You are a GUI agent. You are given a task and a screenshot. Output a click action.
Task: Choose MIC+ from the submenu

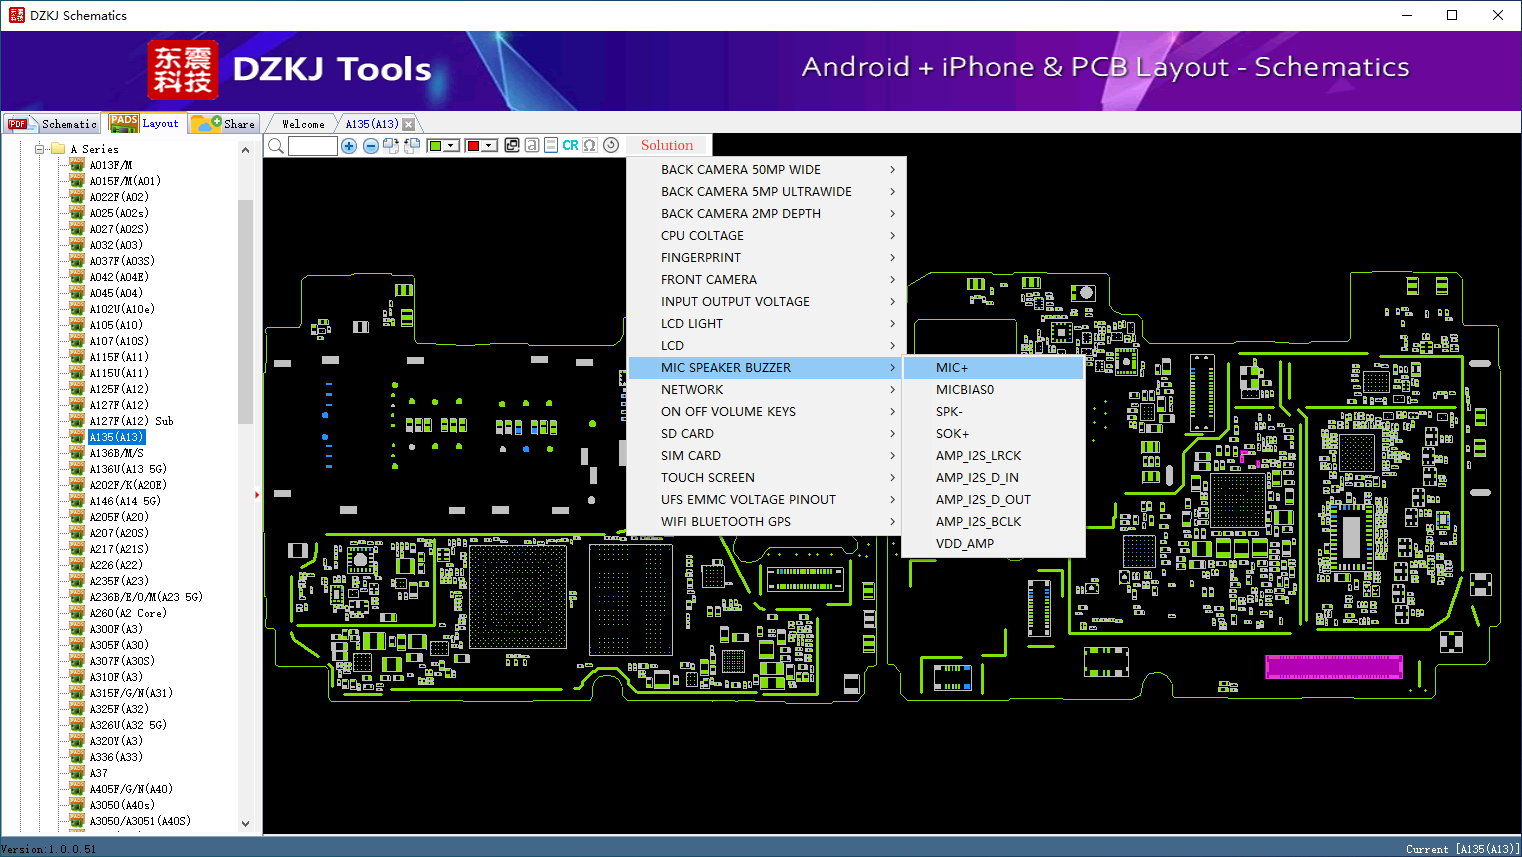pos(994,368)
